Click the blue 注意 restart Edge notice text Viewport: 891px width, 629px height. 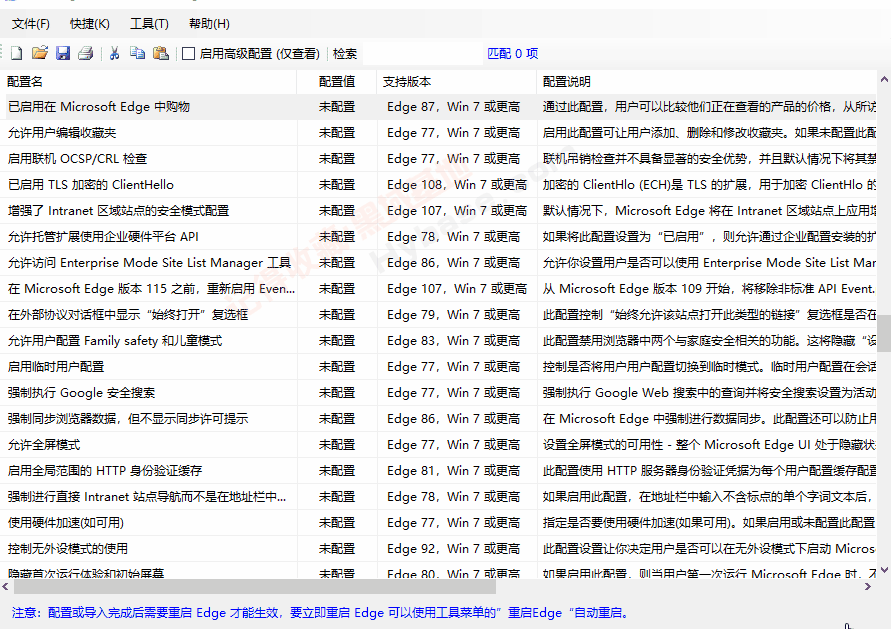(x=321, y=613)
